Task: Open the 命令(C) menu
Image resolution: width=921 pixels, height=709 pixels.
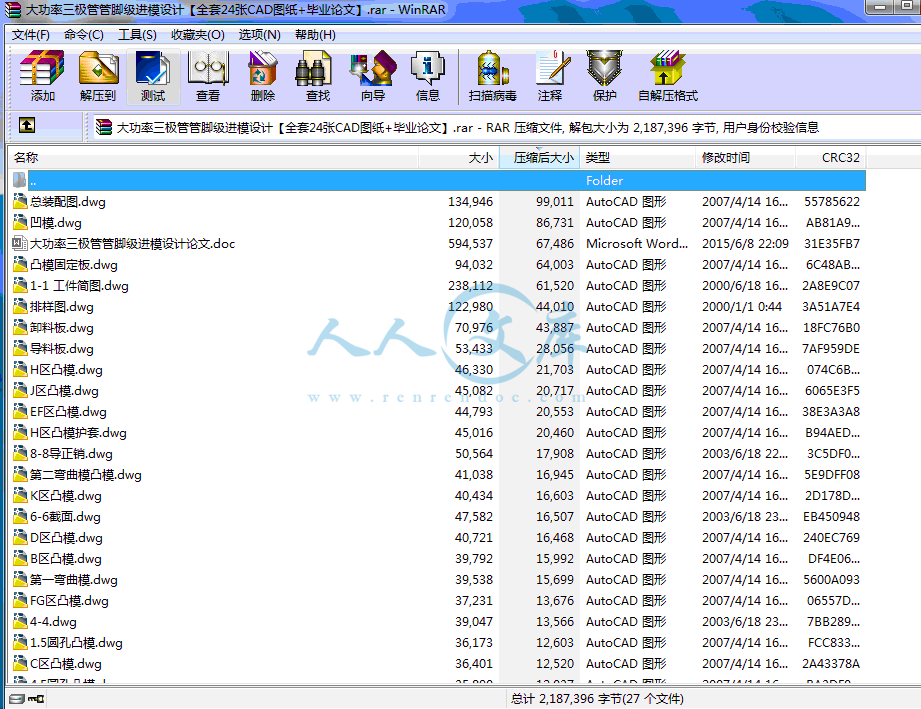Action: tap(84, 35)
